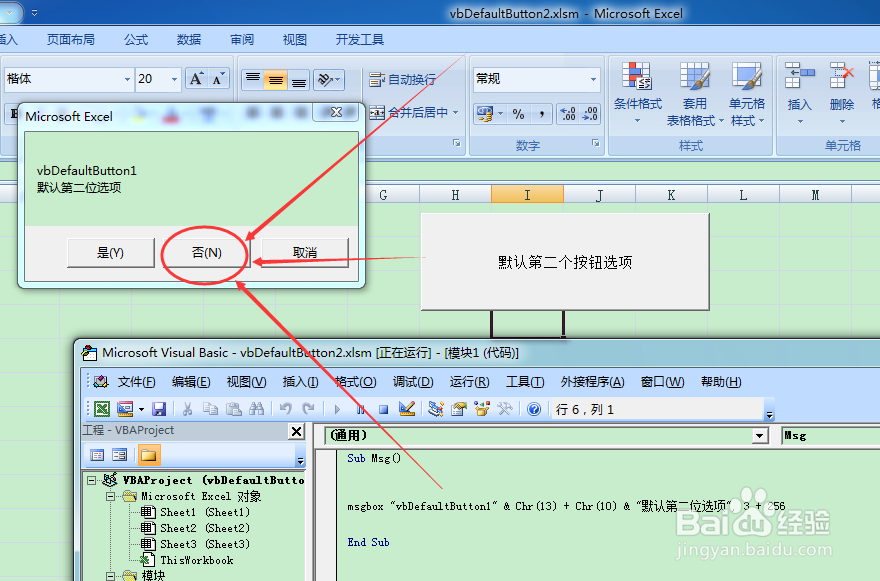
Task: Open the 数据 ribbon tab
Action: pos(189,39)
